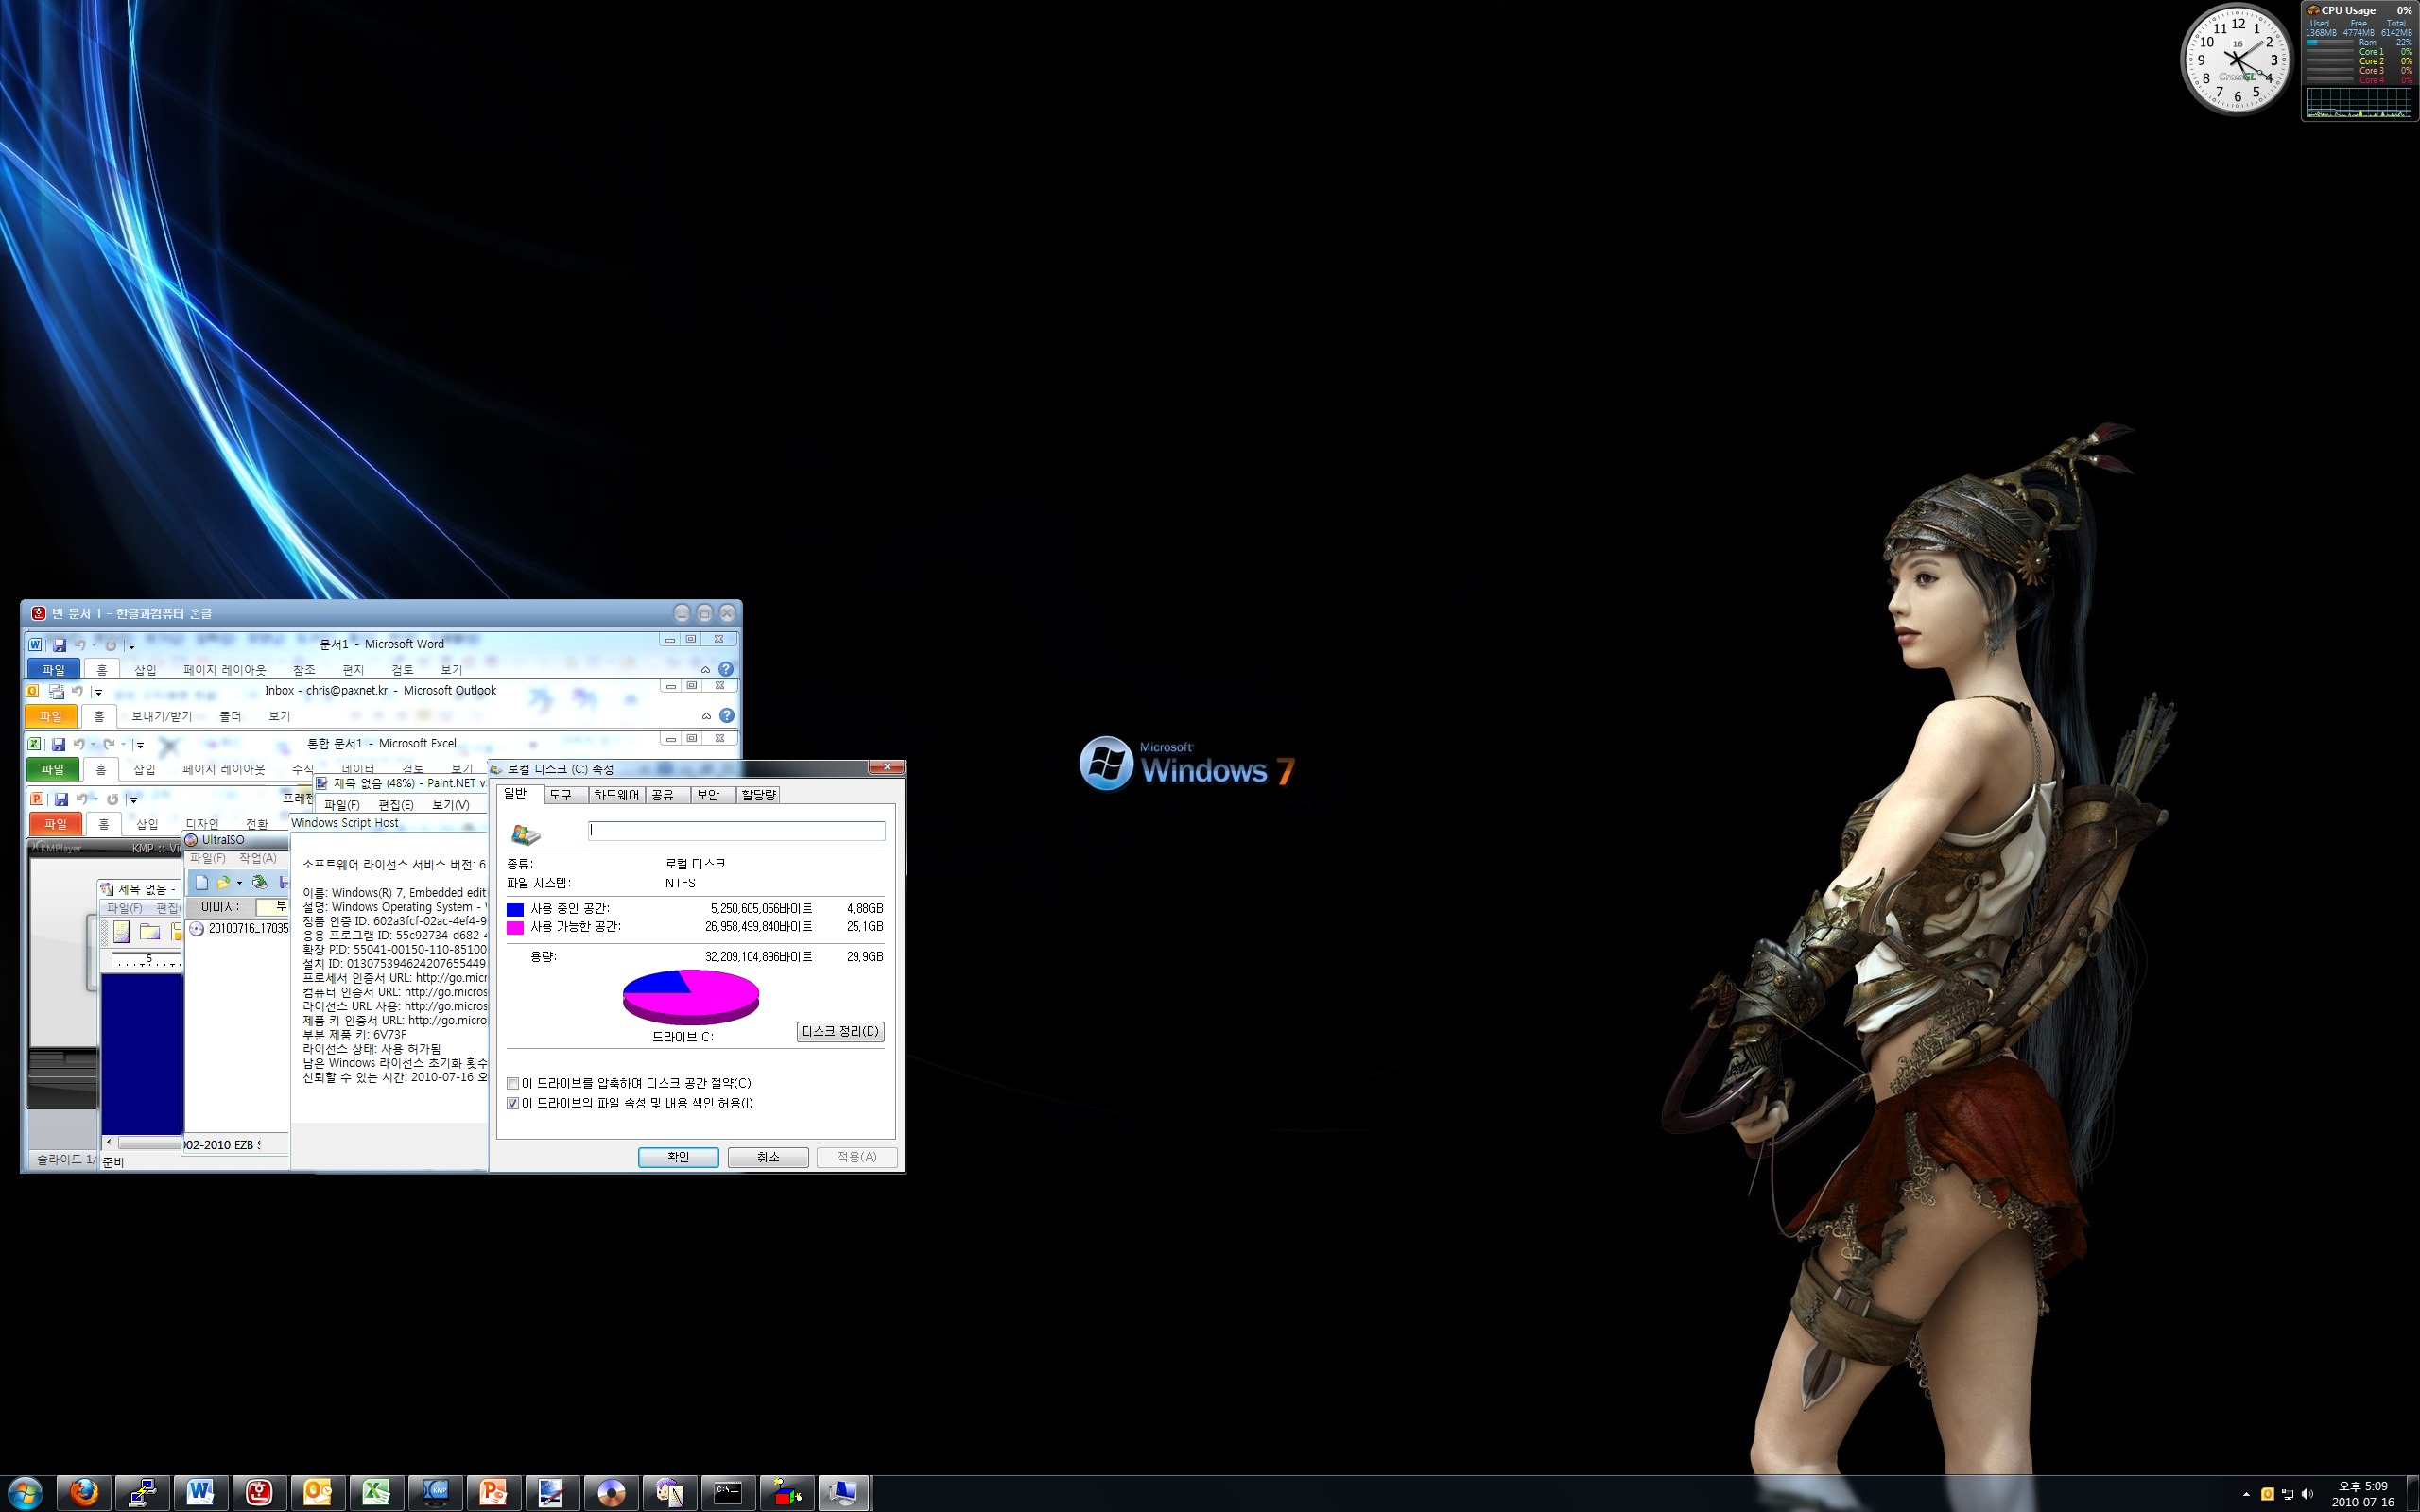Click the drive label text field in disk properties
The height and width of the screenshot is (1512, 2420).
point(737,830)
